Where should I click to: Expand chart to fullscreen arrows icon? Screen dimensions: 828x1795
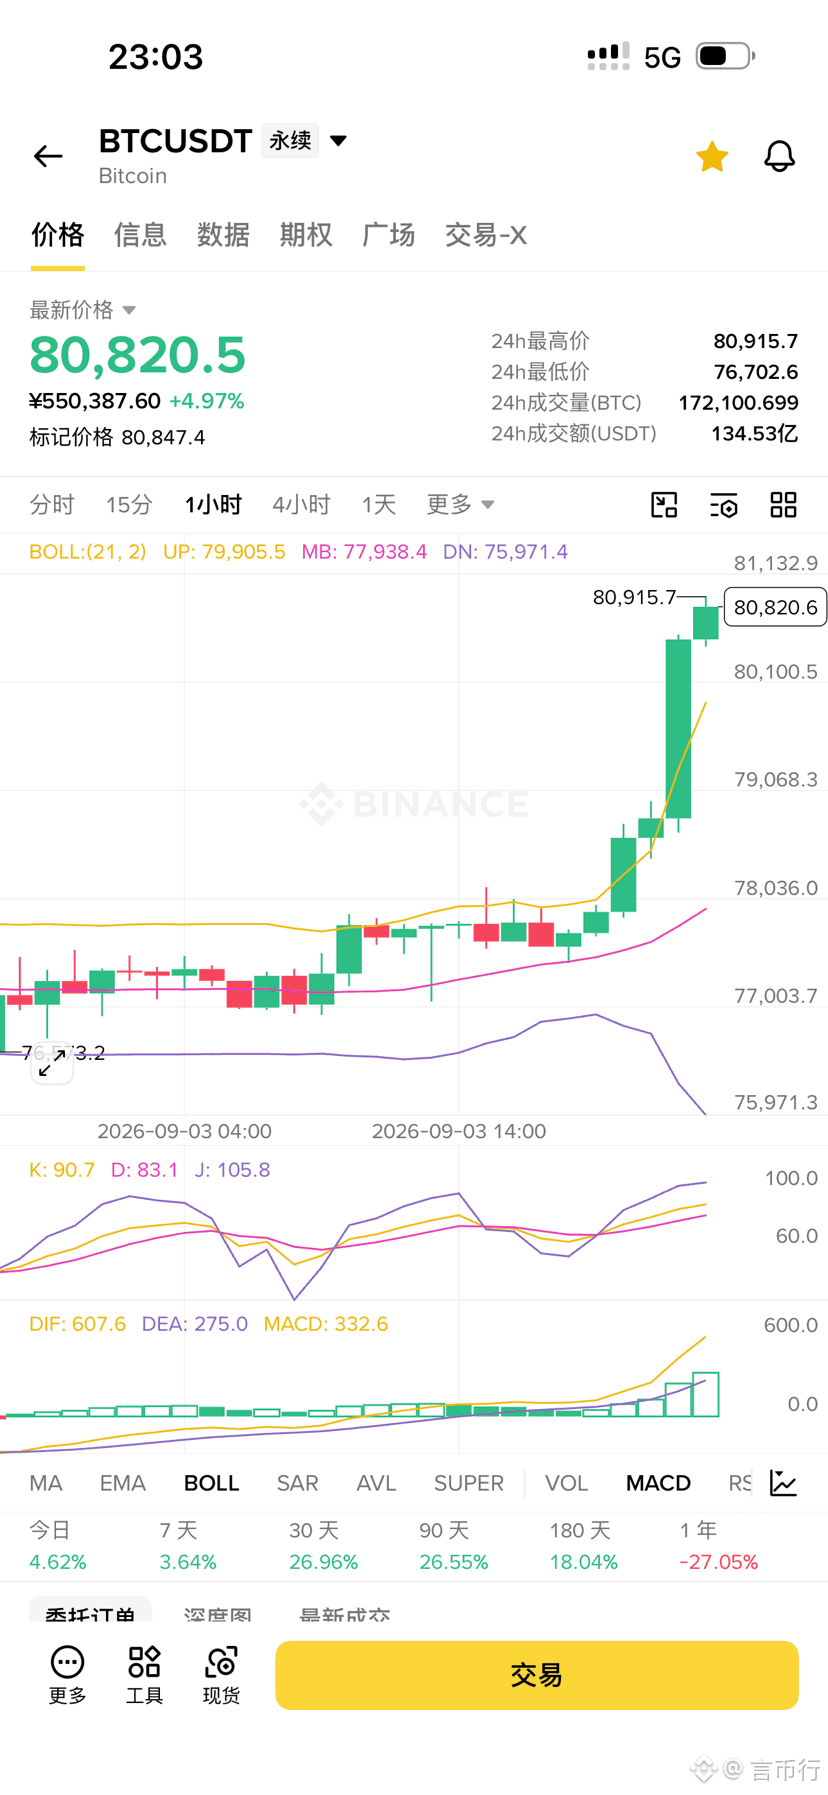(x=52, y=1063)
